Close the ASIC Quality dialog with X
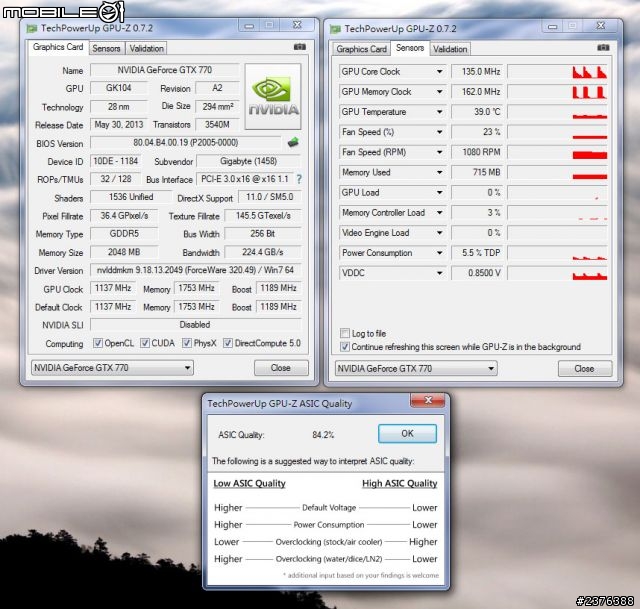Screen dimensions: 640x609 click(428, 400)
